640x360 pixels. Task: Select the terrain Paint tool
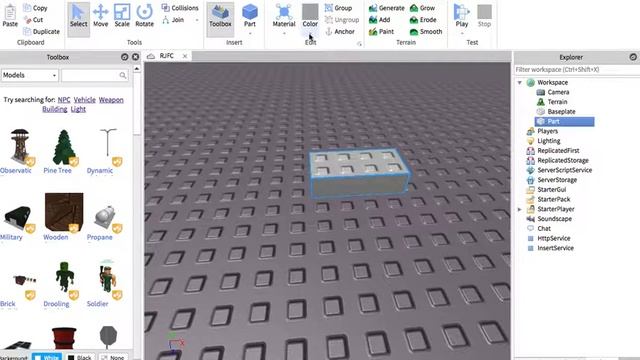[381, 31]
